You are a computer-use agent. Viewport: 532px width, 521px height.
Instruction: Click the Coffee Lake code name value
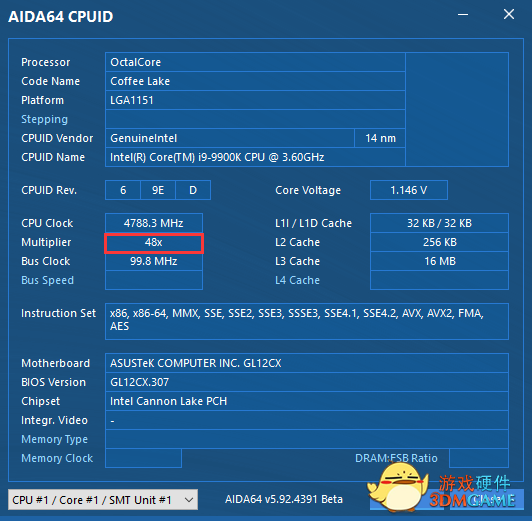tap(255, 81)
